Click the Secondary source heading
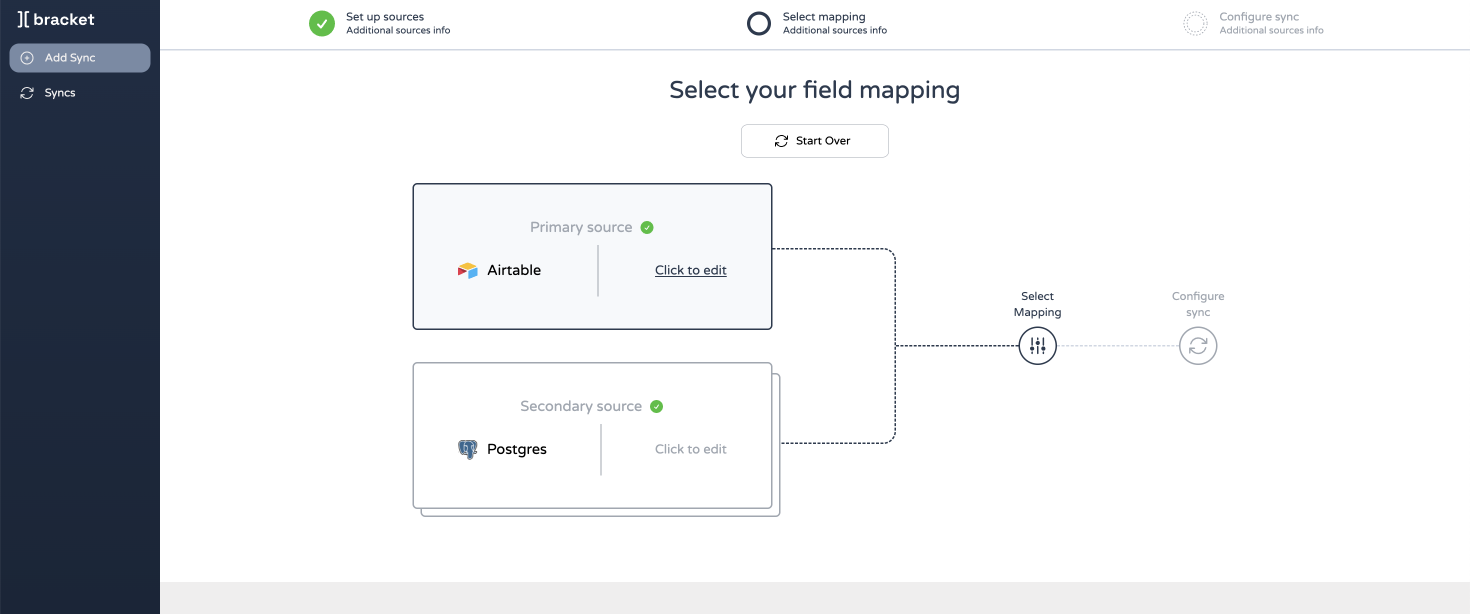The height and width of the screenshot is (614, 1470). 581,406
